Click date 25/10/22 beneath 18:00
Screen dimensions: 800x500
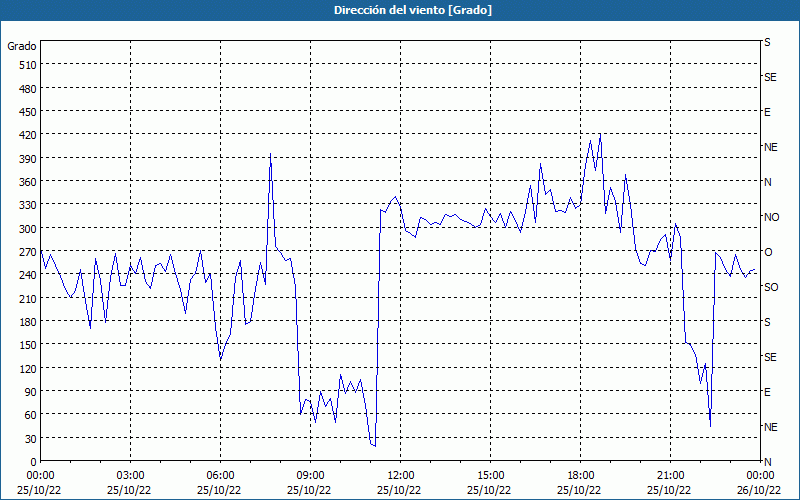coord(579,490)
